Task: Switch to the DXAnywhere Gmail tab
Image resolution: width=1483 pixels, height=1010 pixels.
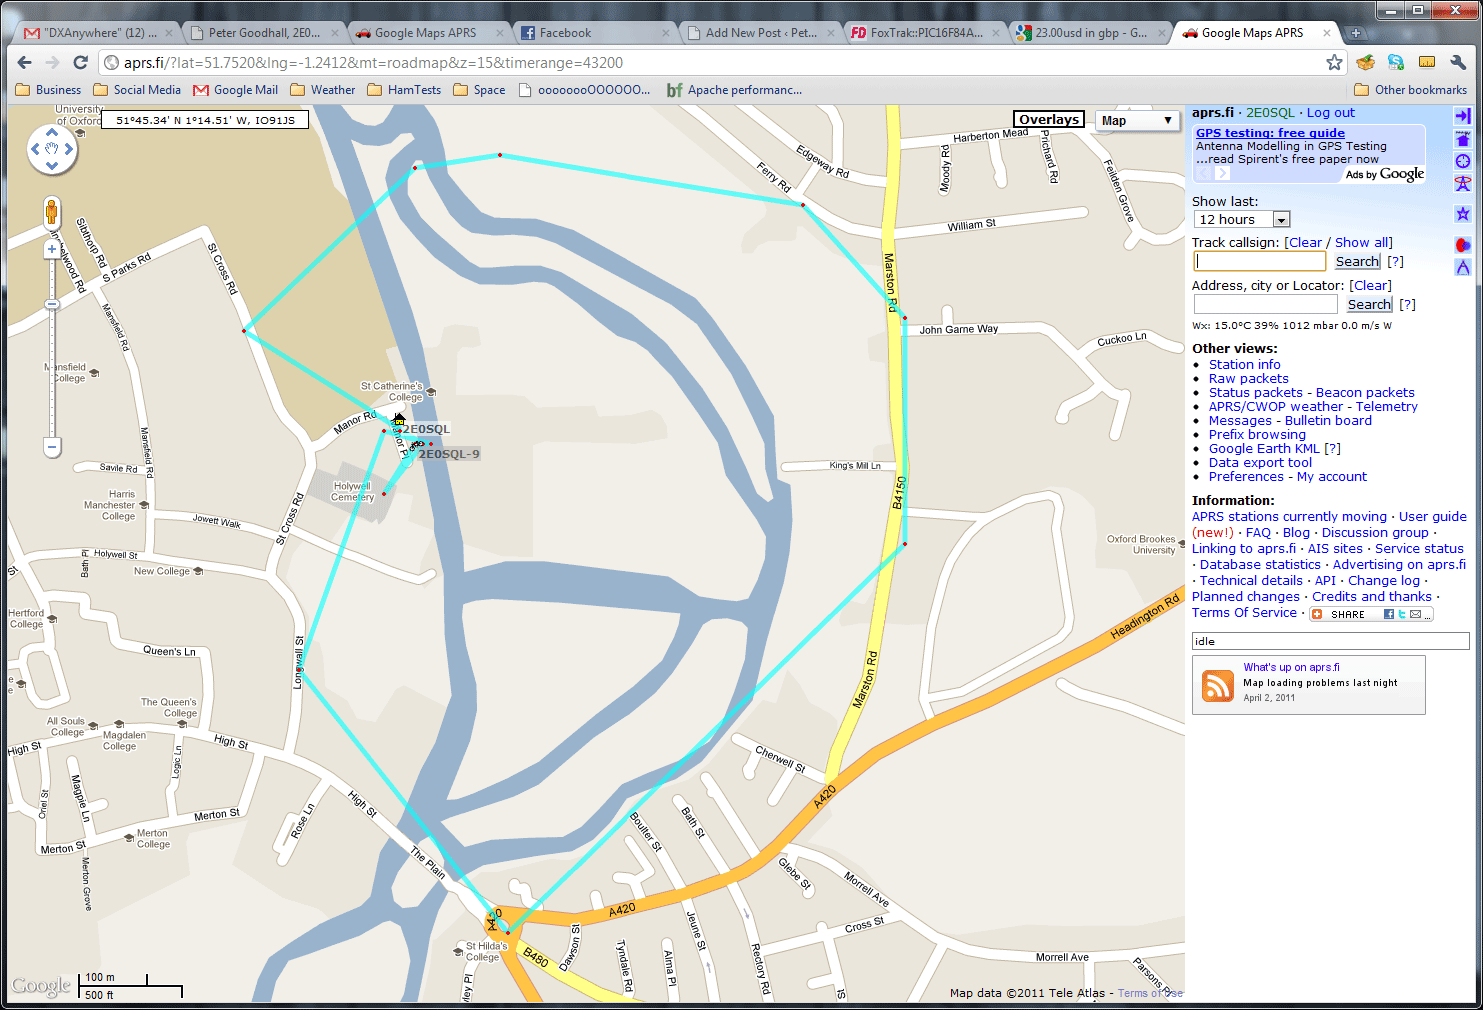Action: (x=98, y=33)
